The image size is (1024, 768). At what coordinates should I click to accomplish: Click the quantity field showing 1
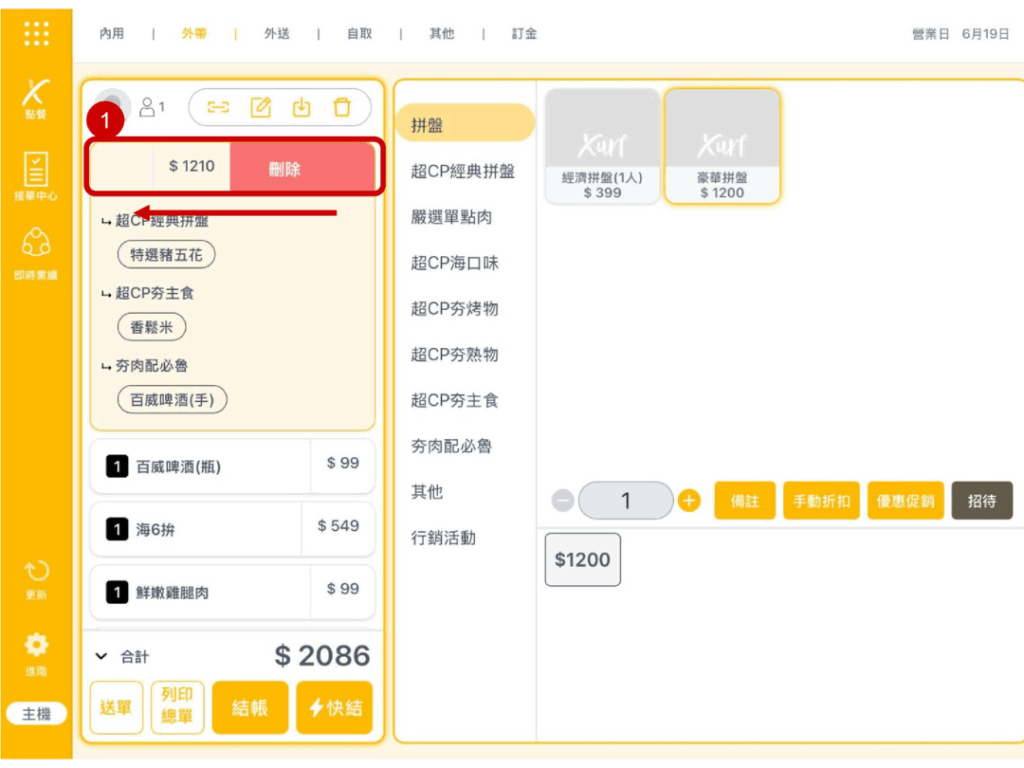tap(626, 500)
